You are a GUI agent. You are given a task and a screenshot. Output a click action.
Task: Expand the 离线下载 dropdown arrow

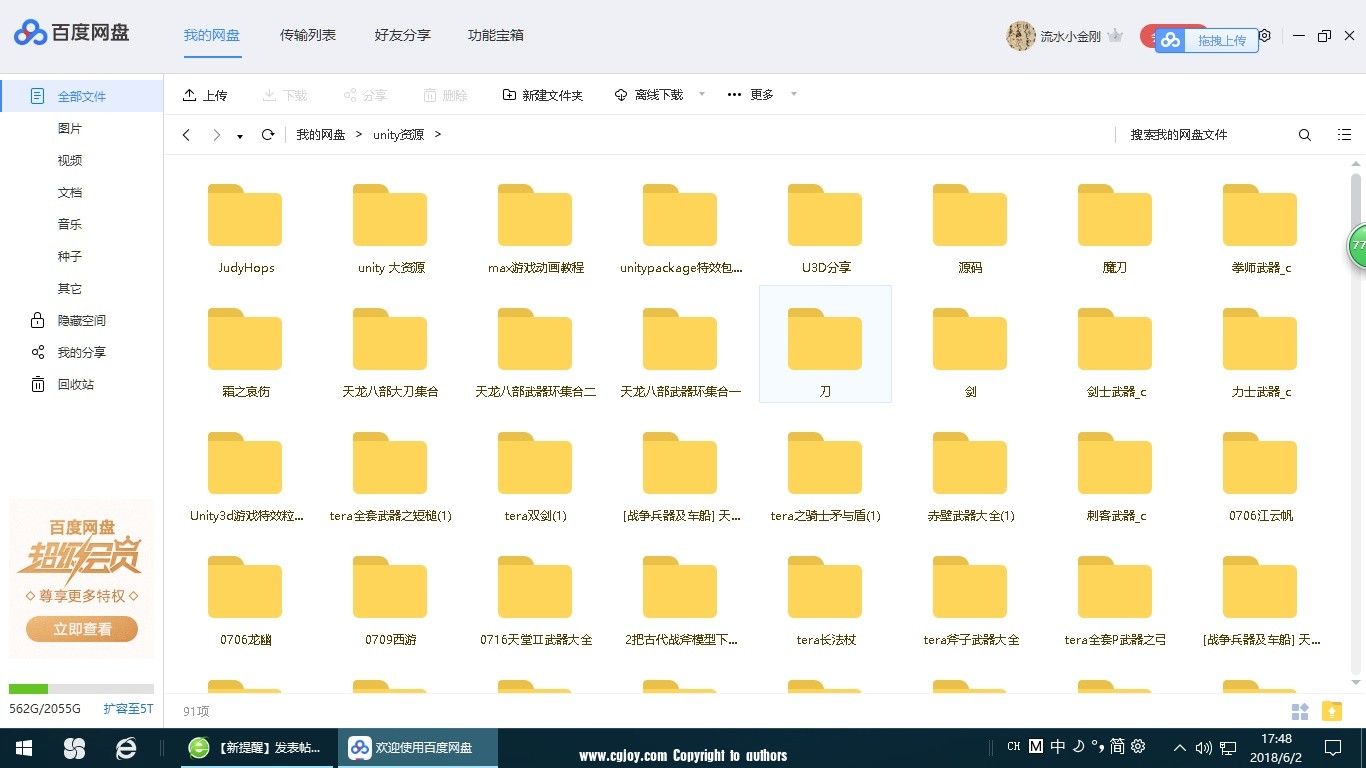(702, 95)
